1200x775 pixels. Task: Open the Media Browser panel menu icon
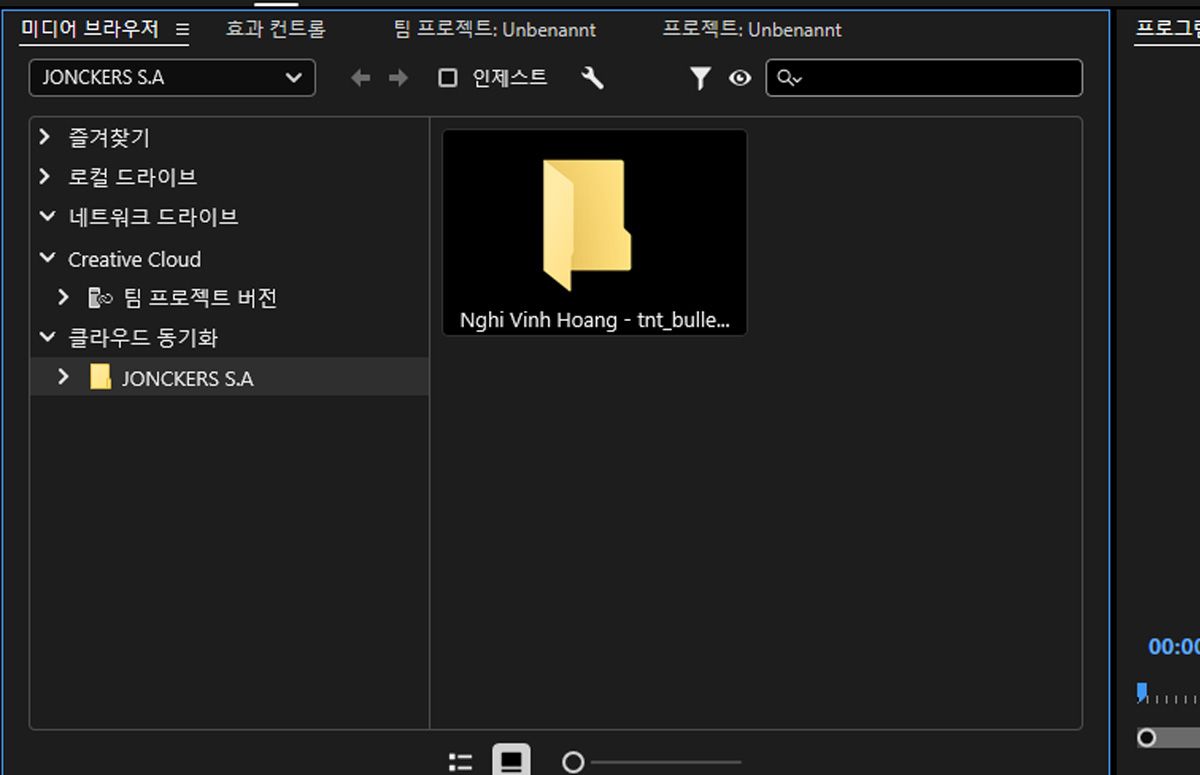tap(182, 30)
